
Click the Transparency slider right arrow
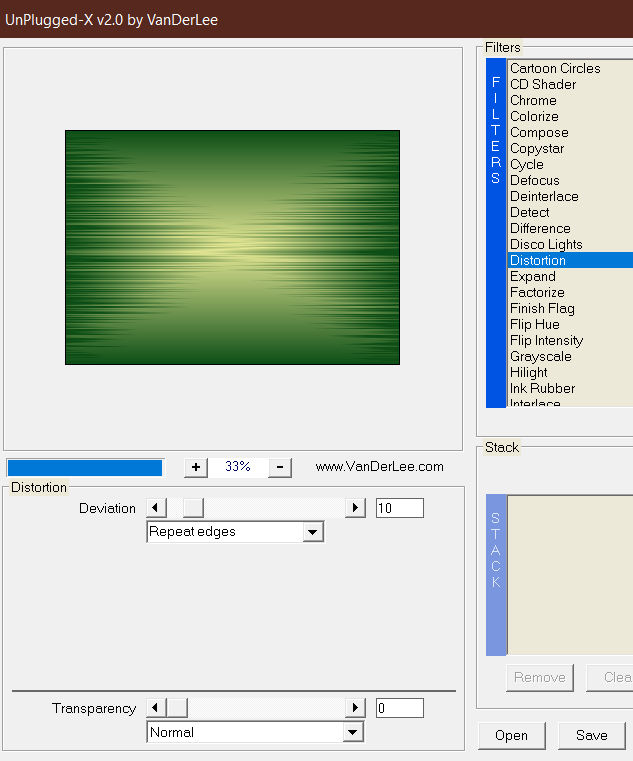355,708
